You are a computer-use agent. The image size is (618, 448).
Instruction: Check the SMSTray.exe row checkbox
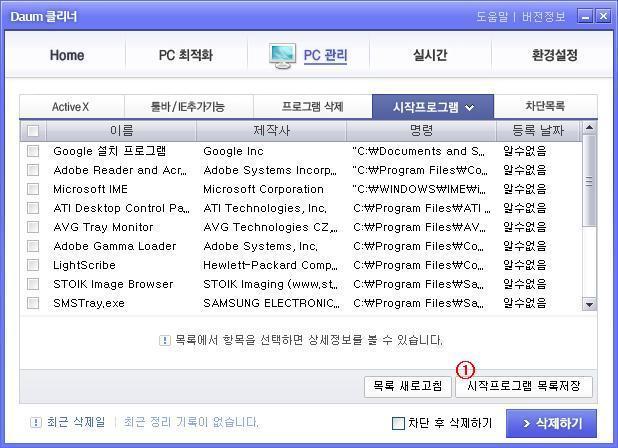(33, 303)
